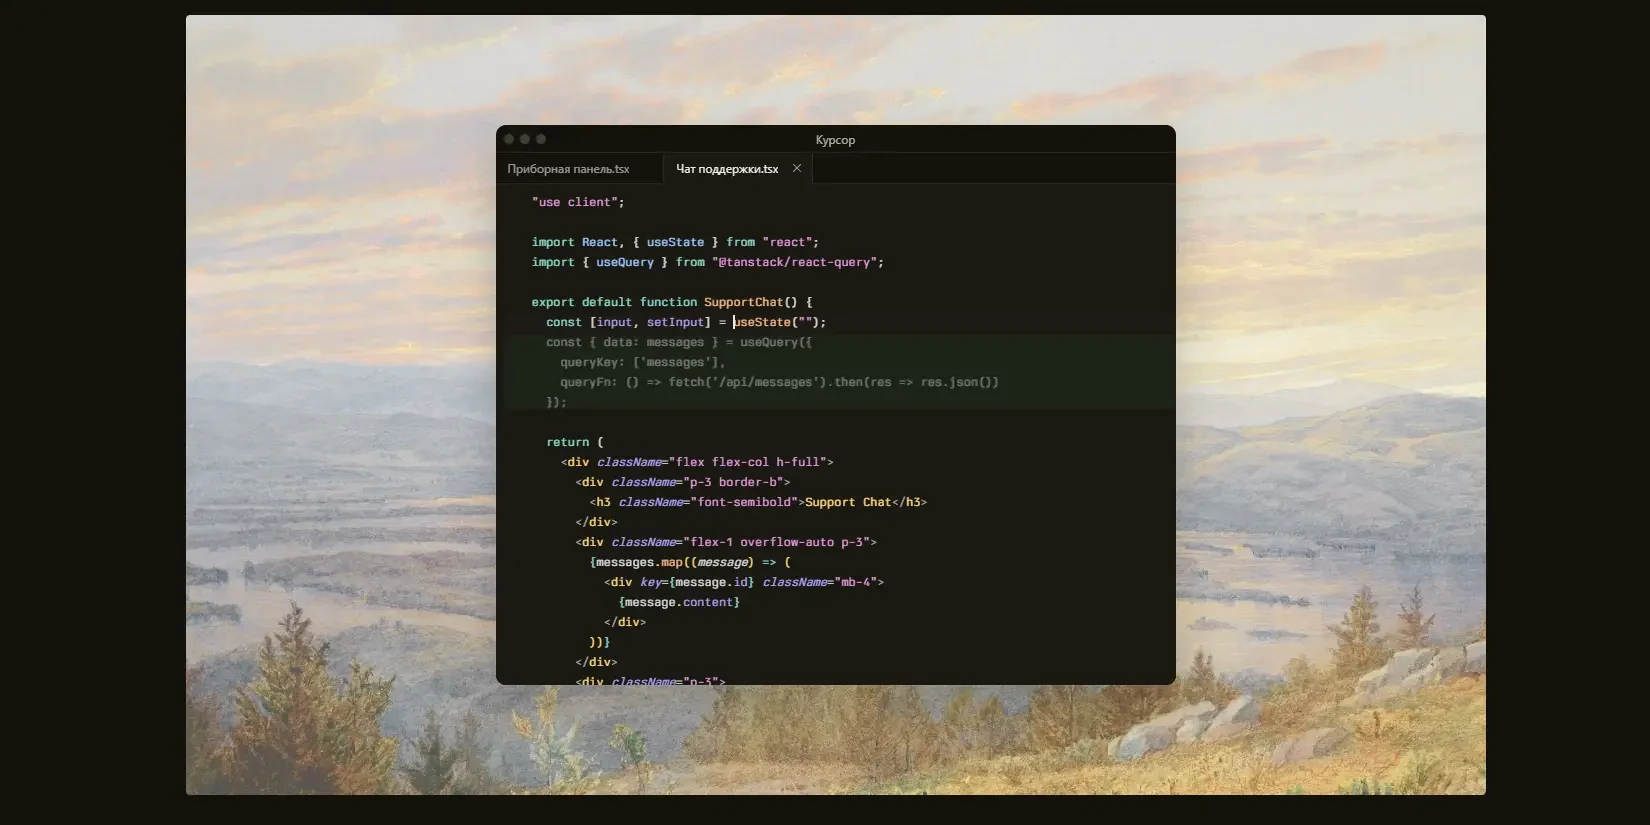Click the third dot window control

point(541,139)
